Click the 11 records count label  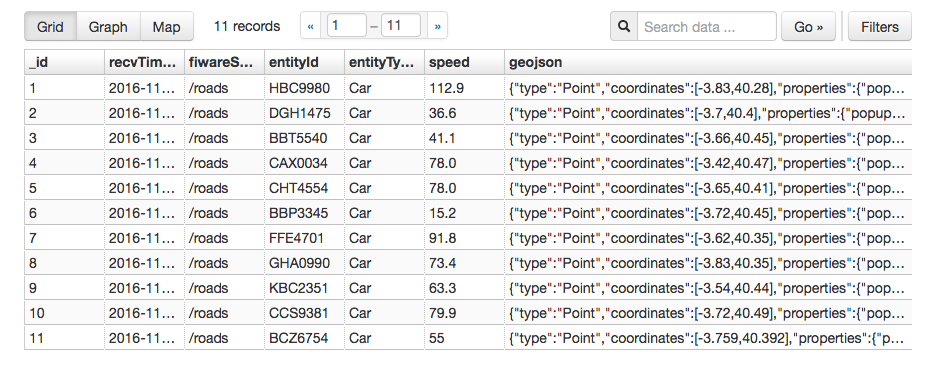click(x=247, y=26)
